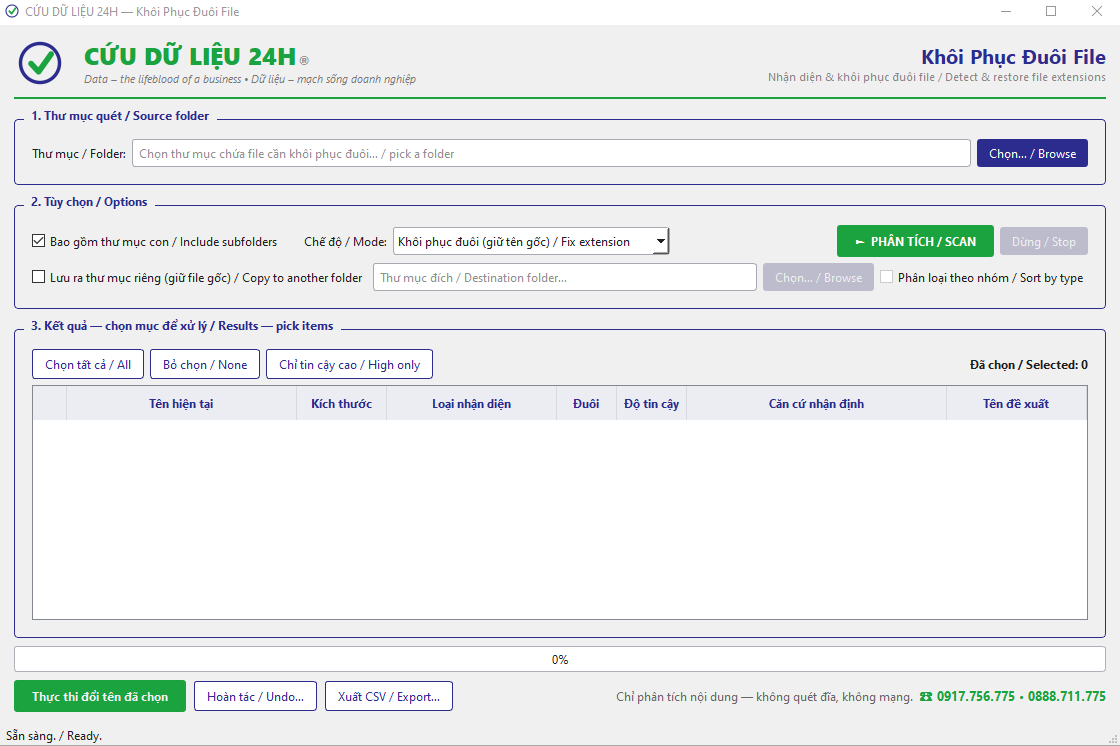
Task: Click Thực thi đổi tên đã chọn
Action: click(100, 697)
